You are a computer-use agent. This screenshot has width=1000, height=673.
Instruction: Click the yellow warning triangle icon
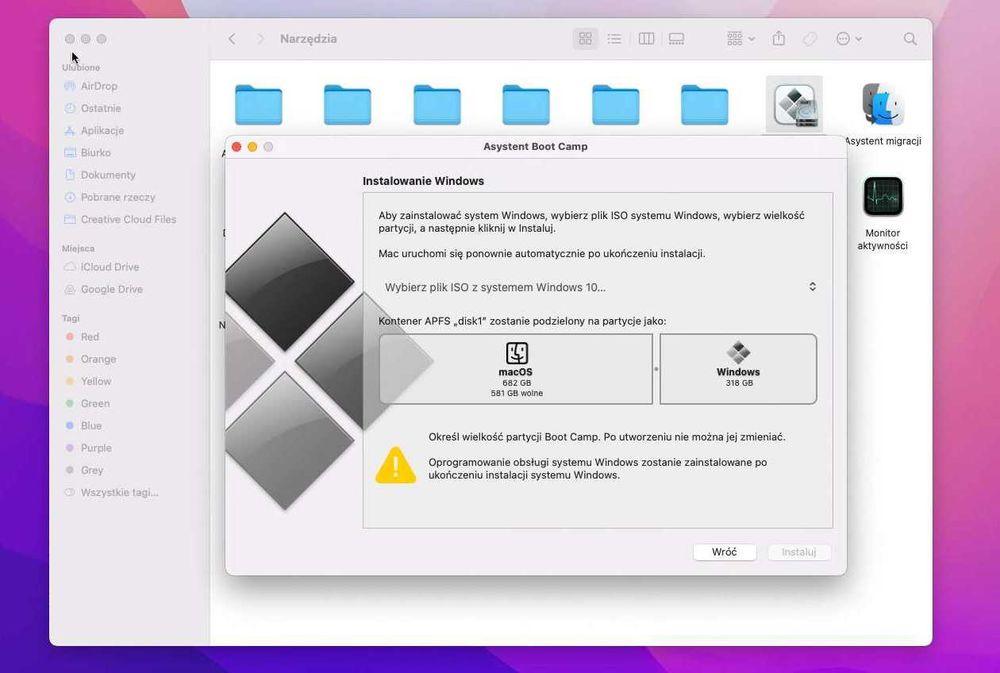(395, 466)
